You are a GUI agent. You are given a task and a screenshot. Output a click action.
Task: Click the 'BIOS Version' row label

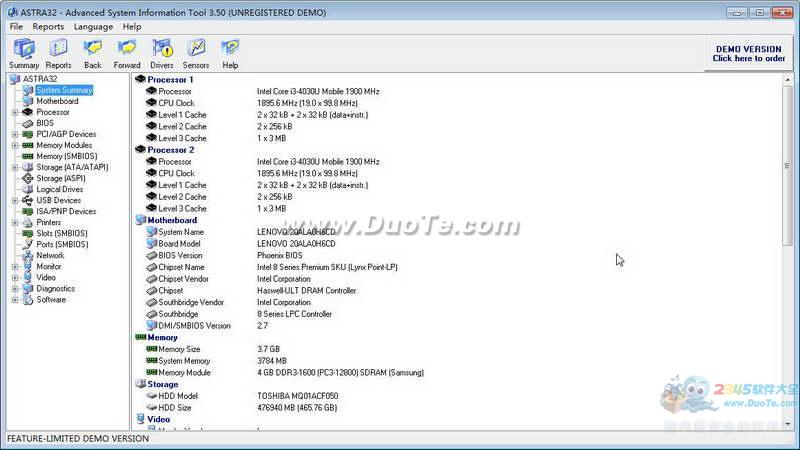180,255
